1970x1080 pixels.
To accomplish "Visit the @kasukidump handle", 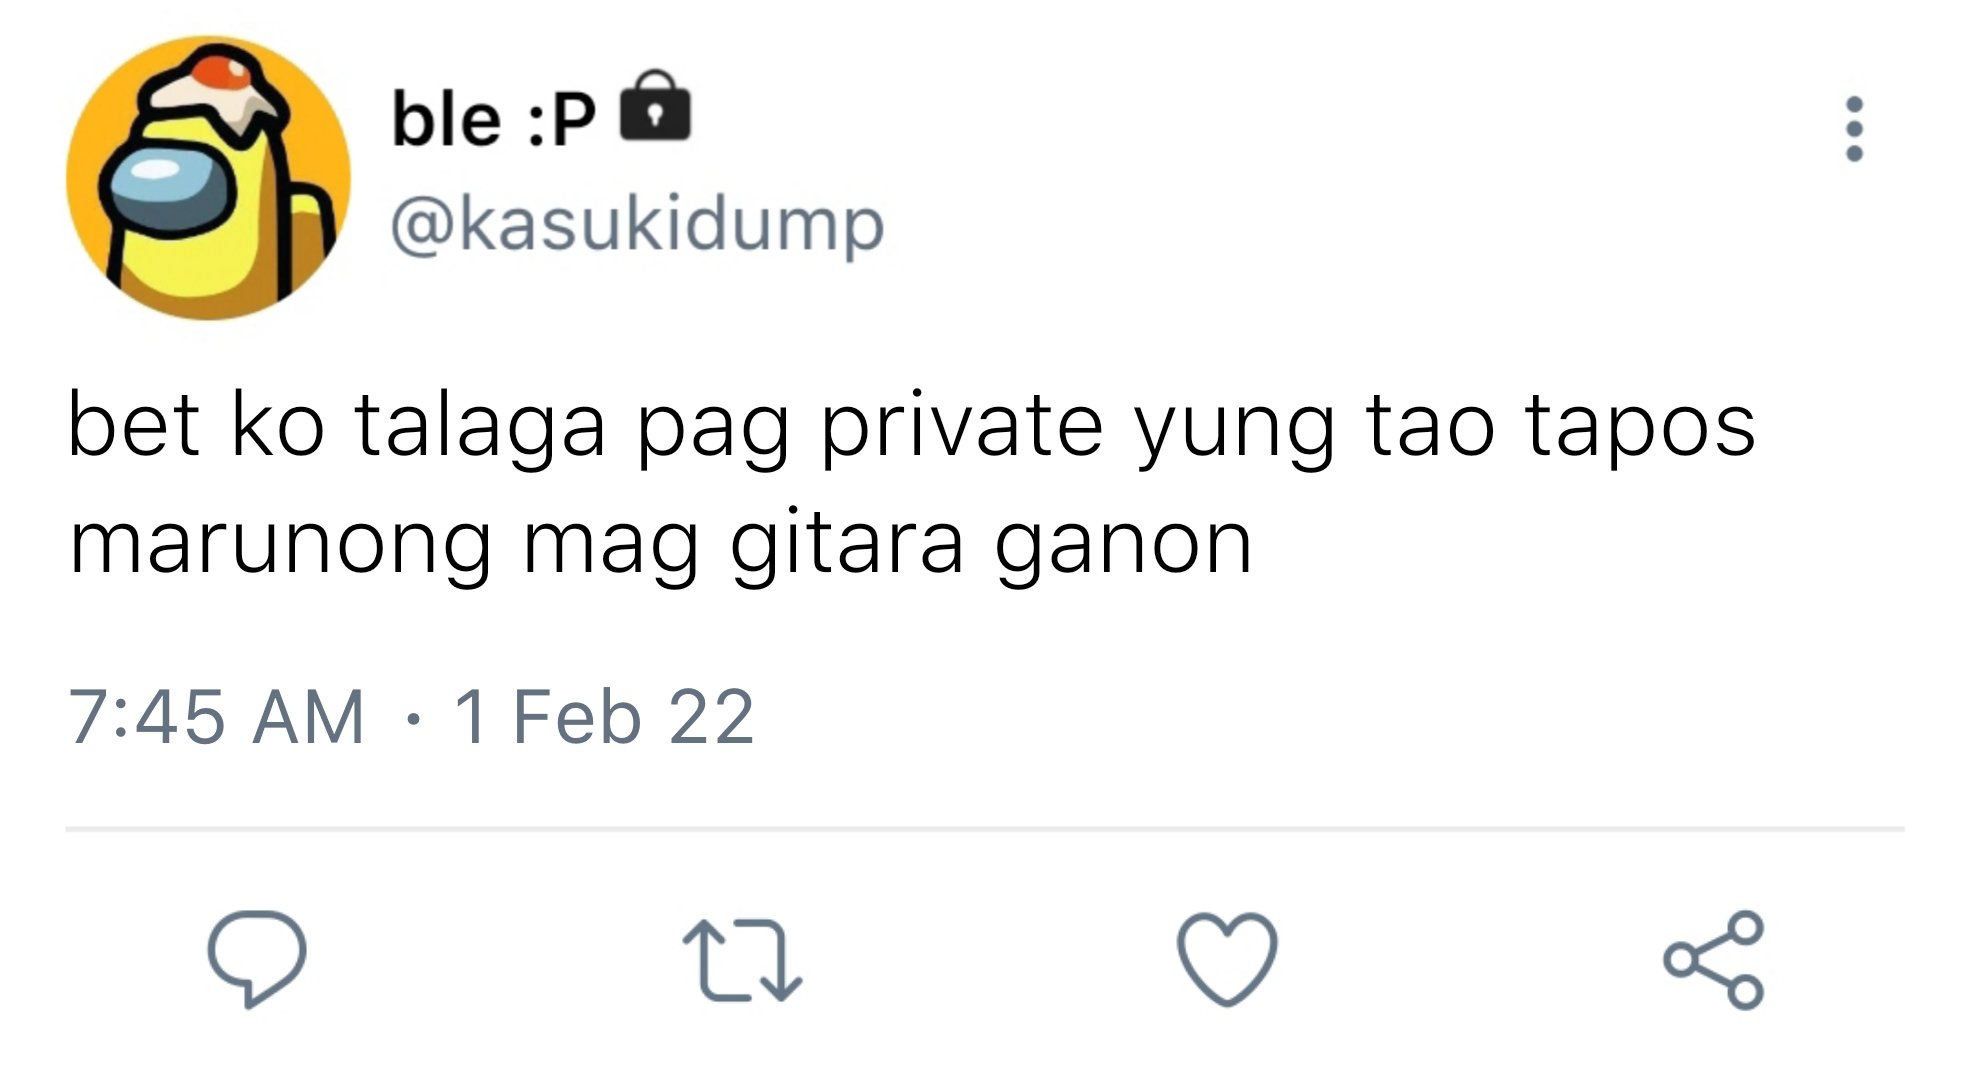I will (637, 225).
